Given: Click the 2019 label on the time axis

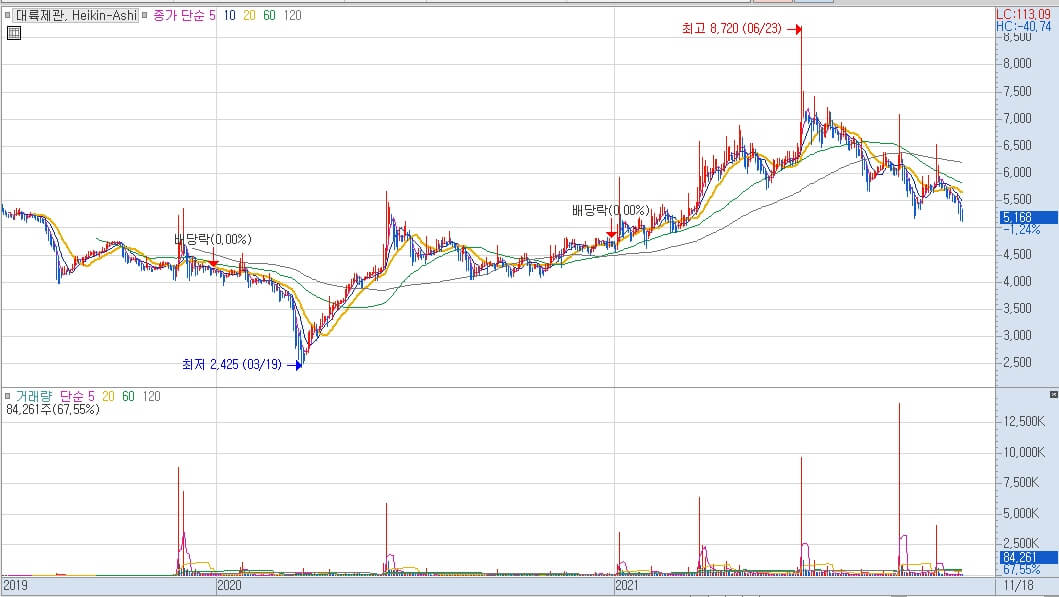Looking at the screenshot, I should point(16,585).
